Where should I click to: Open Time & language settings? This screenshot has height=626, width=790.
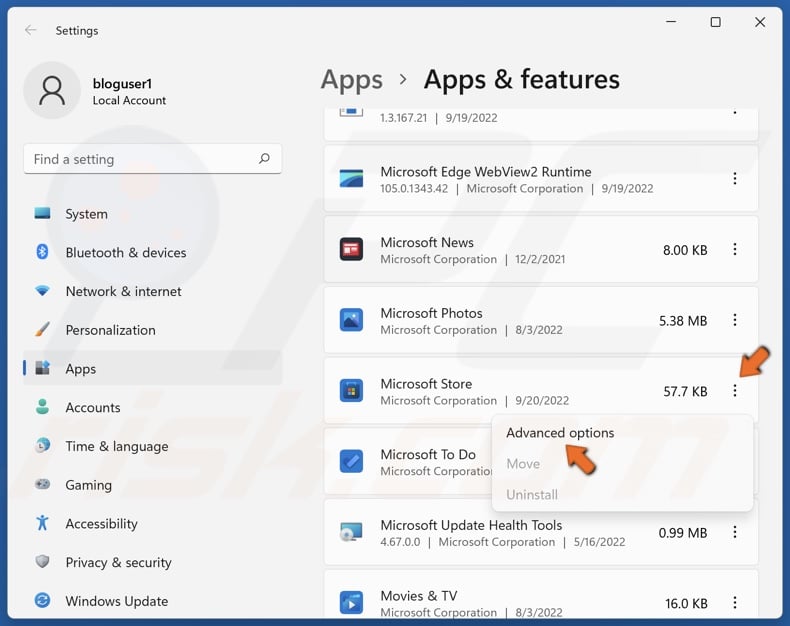(x=152, y=446)
